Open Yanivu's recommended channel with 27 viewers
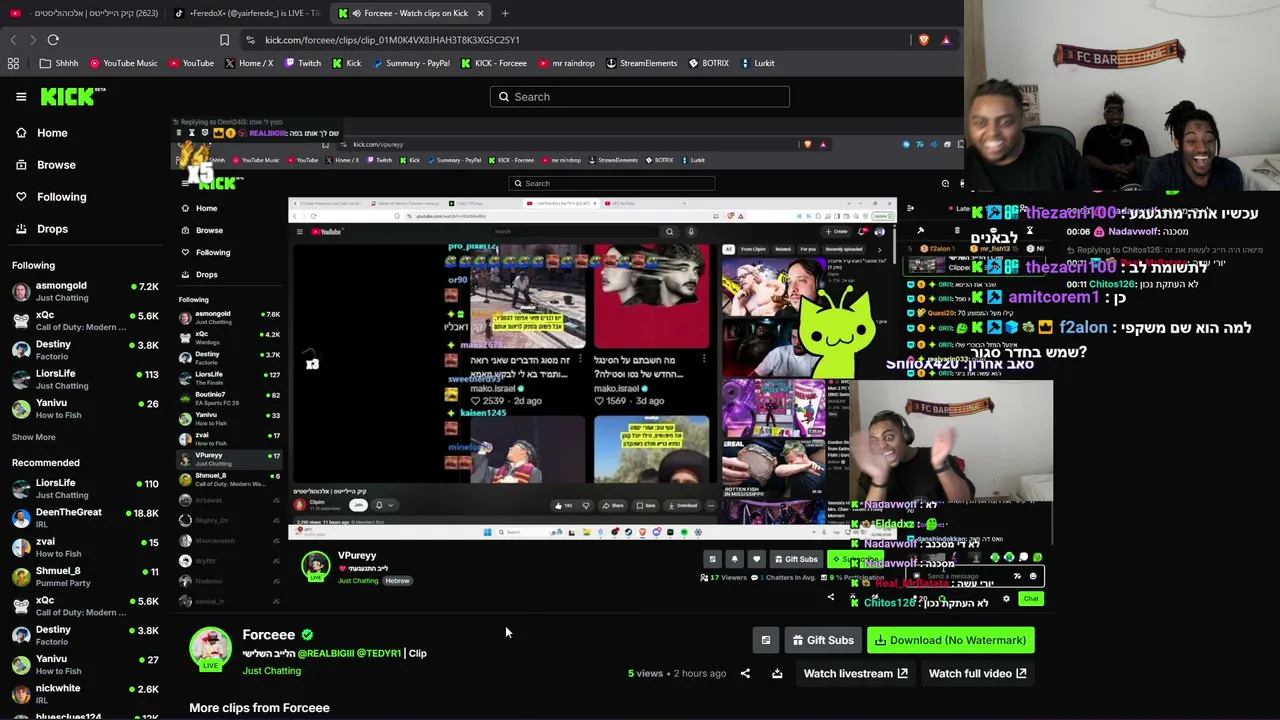This screenshot has height=720, width=1280. pyautogui.click(x=85, y=664)
